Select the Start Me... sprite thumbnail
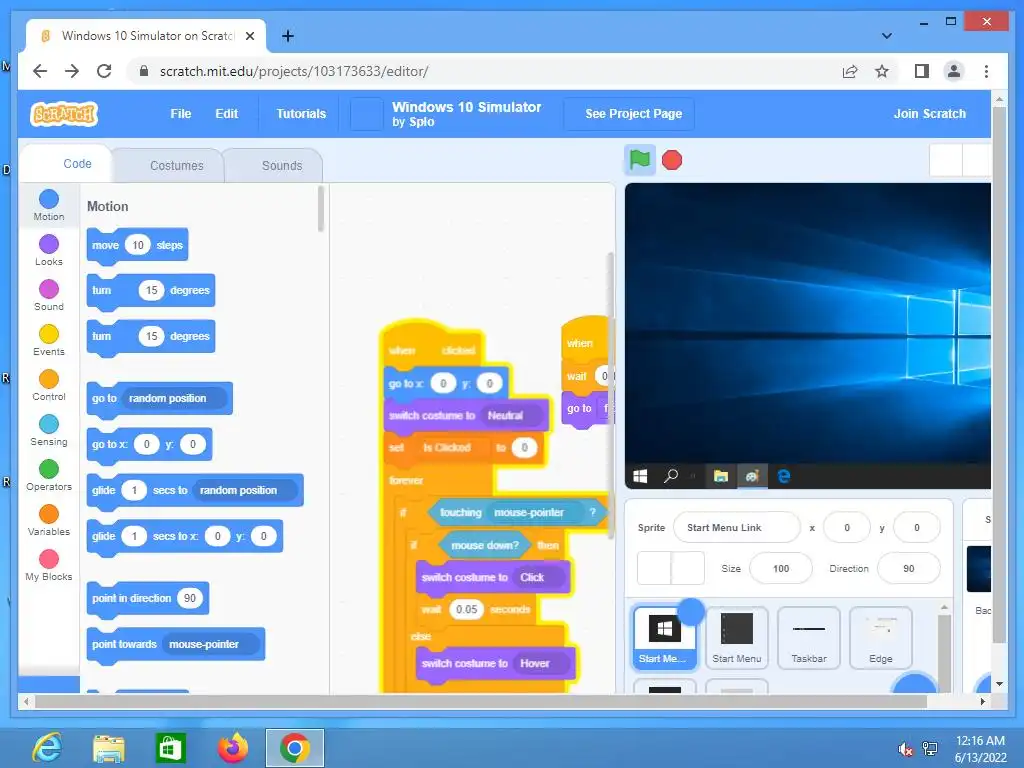 click(664, 636)
